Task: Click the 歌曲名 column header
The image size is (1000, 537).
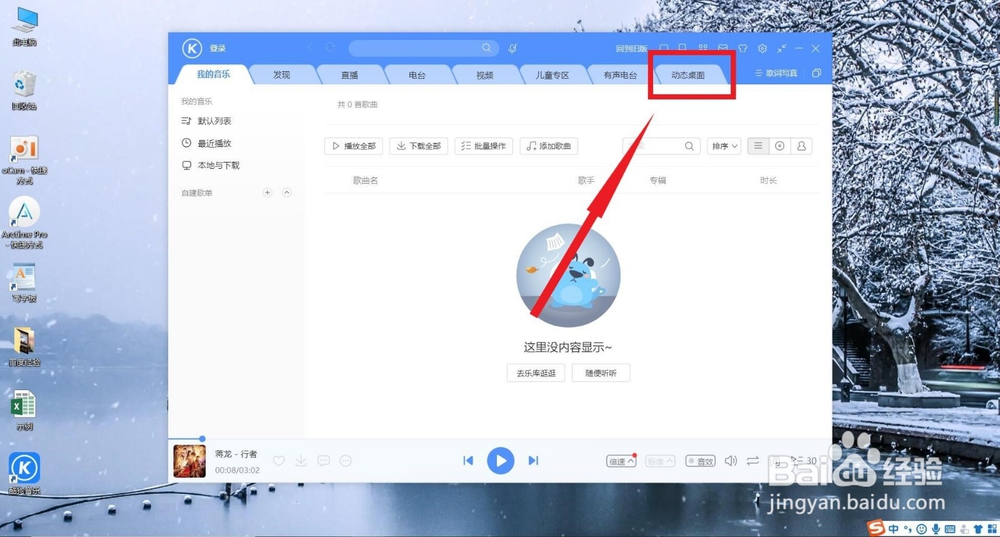Action: (x=365, y=180)
